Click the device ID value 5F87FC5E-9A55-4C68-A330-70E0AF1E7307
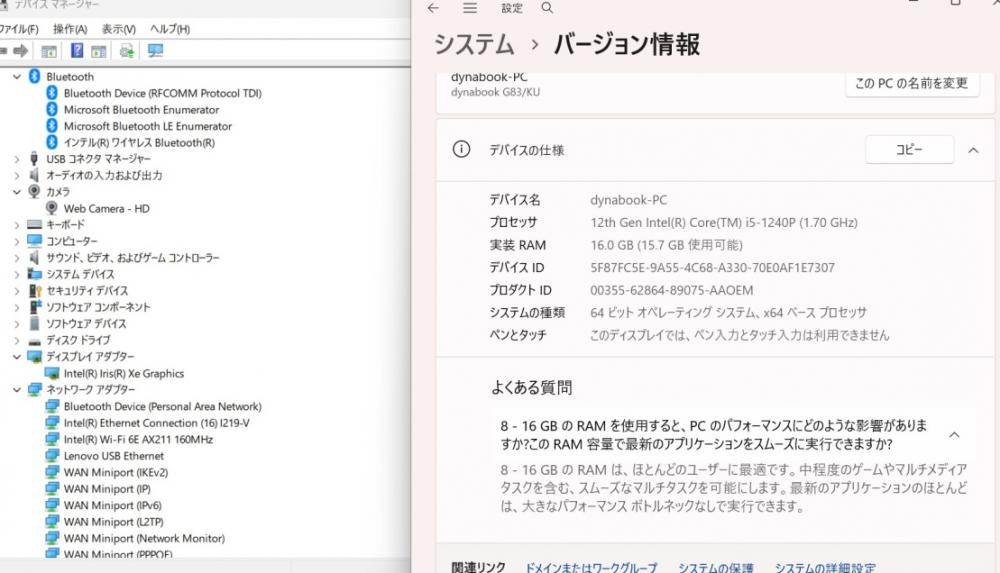Screen dimensions: 1000x573 (x=712, y=268)
